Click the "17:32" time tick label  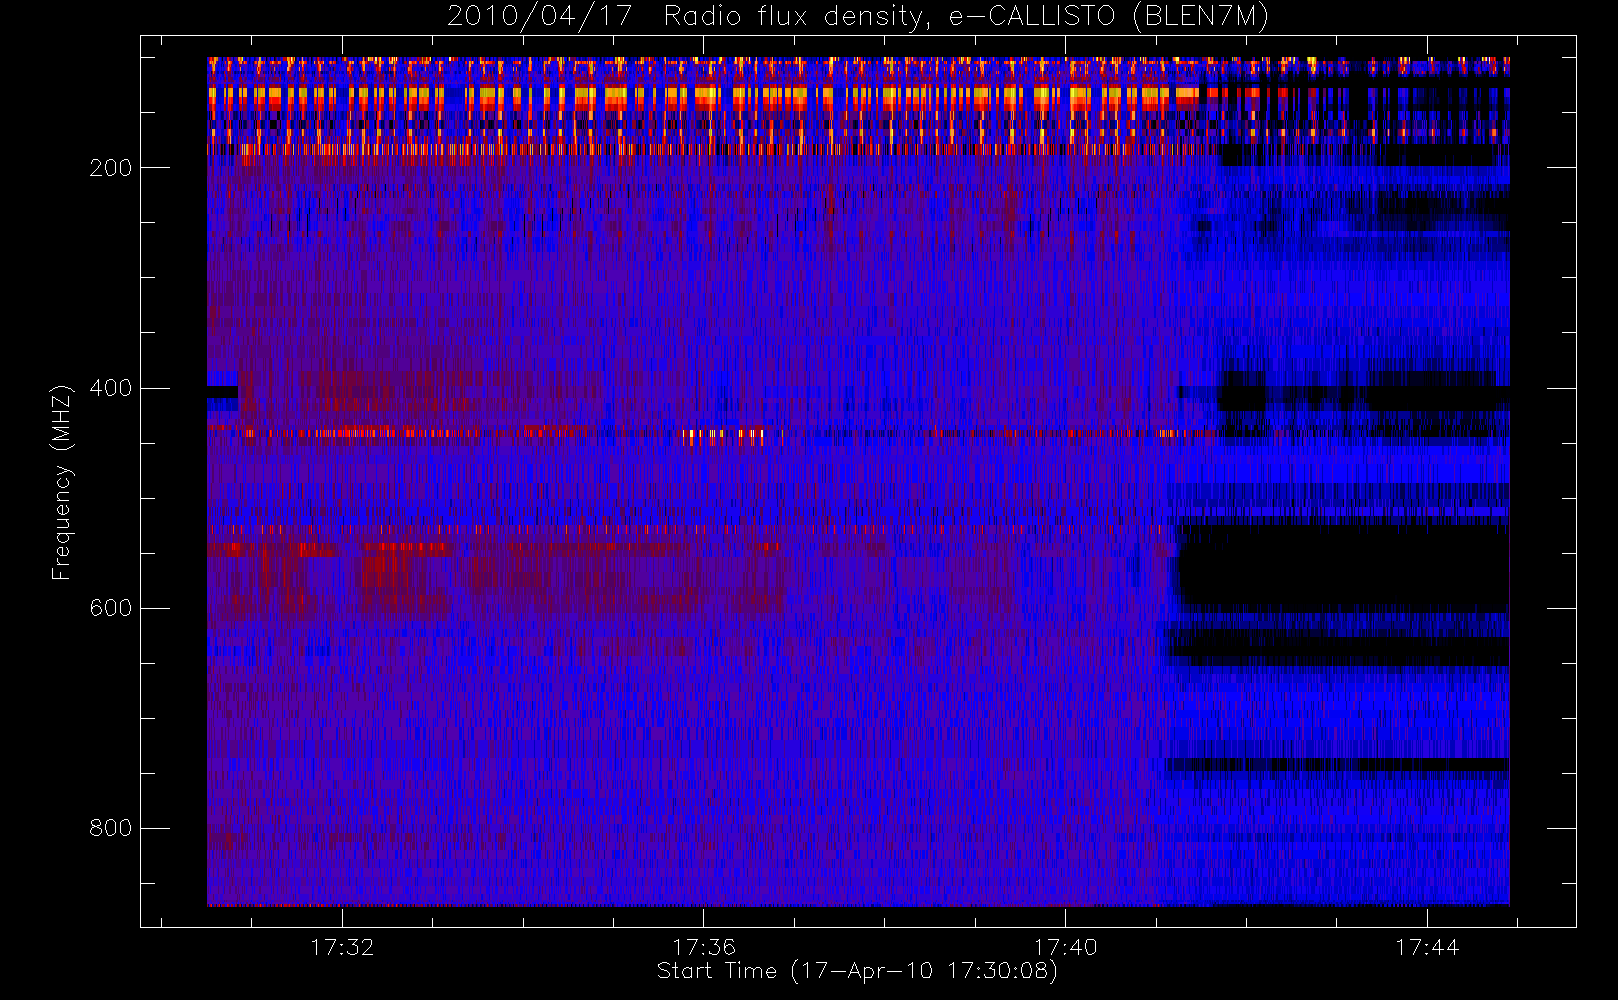342,947
